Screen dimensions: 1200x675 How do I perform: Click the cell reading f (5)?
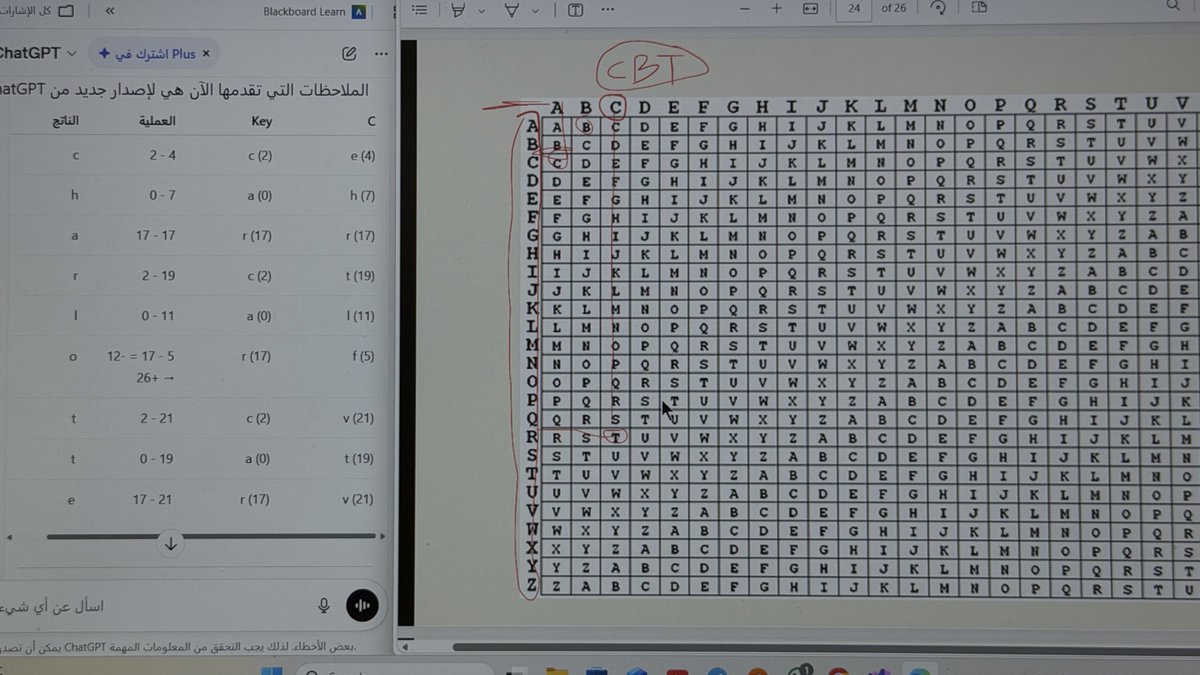point(362,355)
